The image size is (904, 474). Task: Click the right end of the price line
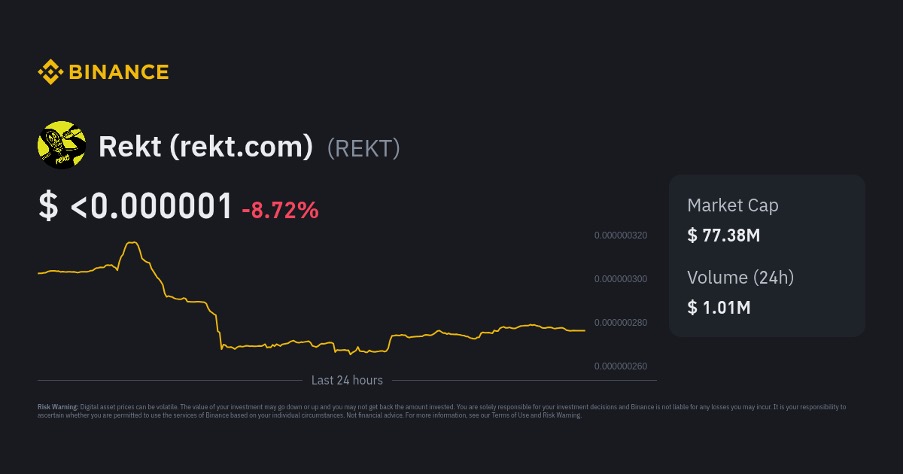point(584,331)
